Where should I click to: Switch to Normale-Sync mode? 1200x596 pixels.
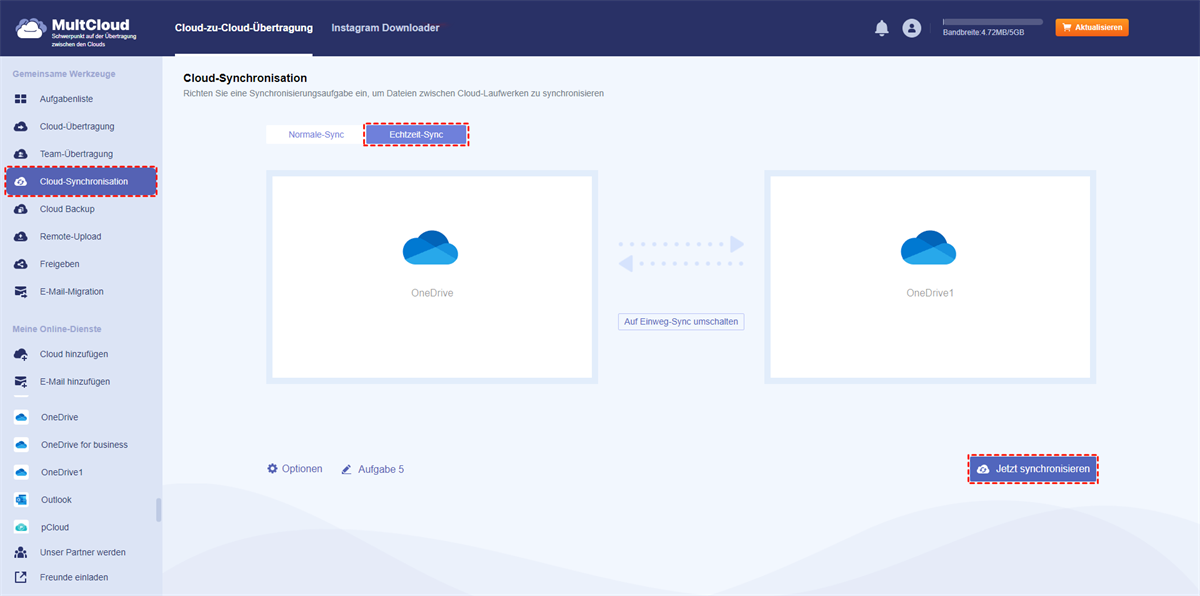pyautogui.click(x=316, y=134)
